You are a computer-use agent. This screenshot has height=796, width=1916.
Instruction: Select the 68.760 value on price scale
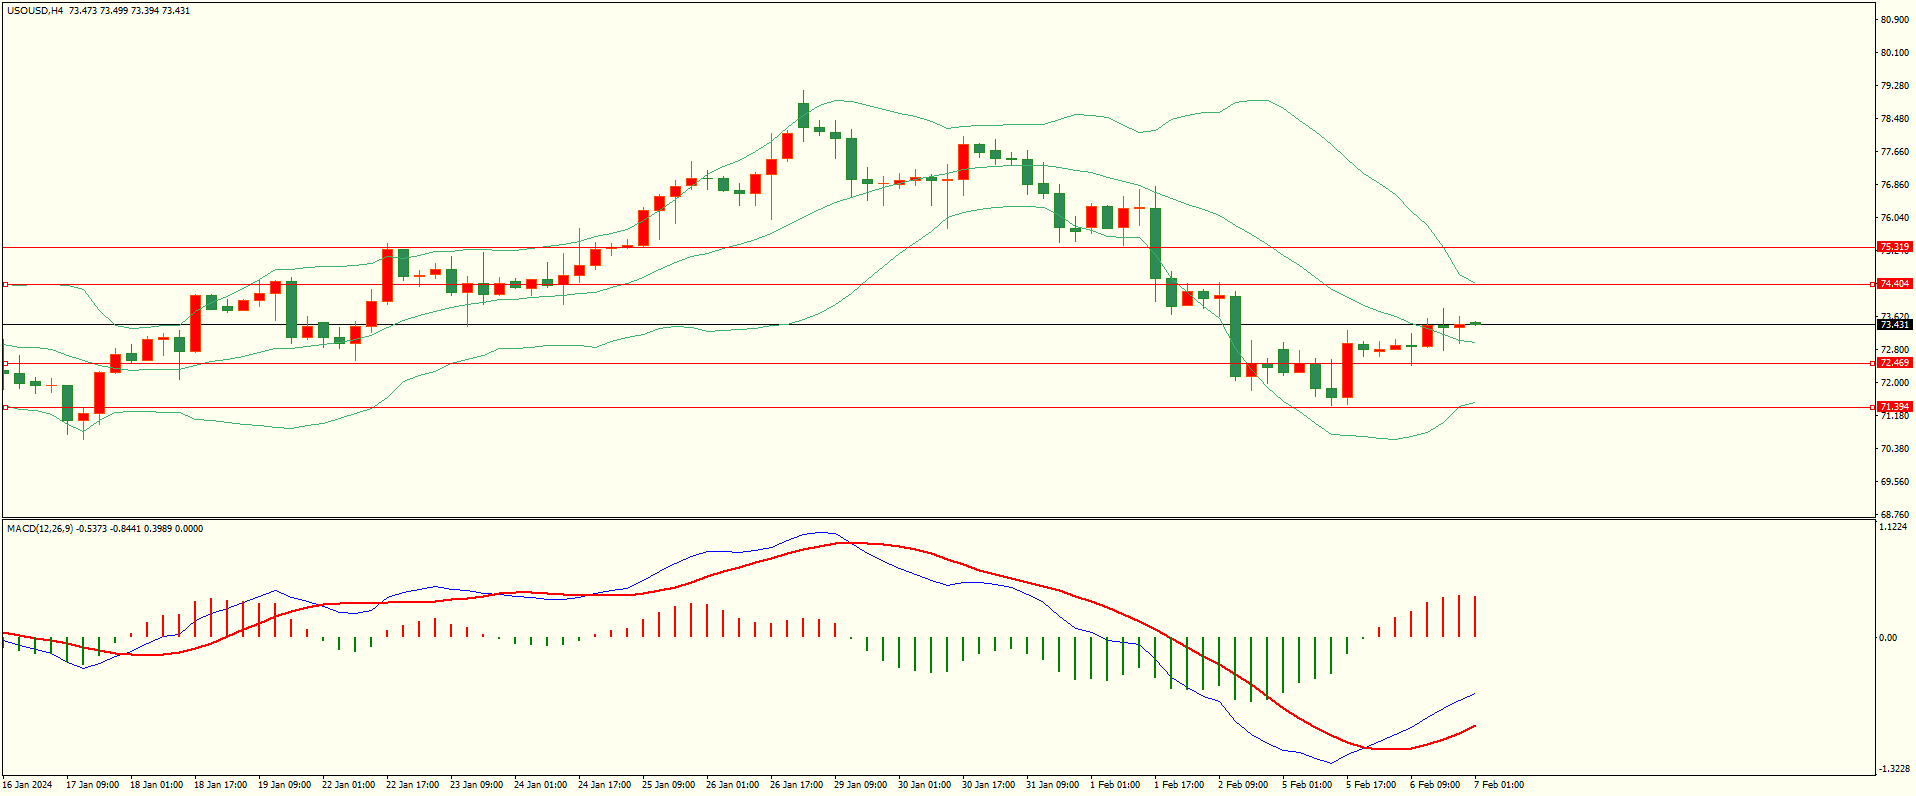click(1894, 514)
